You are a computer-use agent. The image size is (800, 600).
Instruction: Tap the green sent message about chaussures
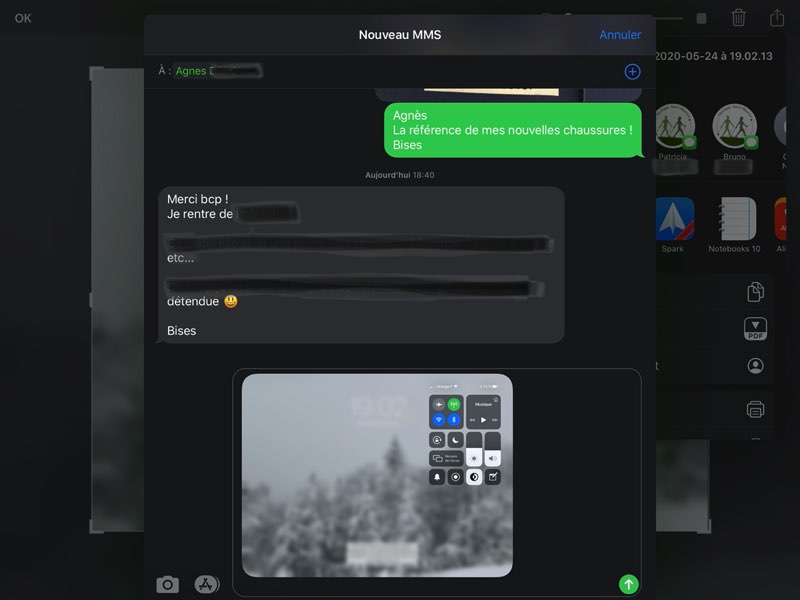pyautogui.click(x=512, y=130)
